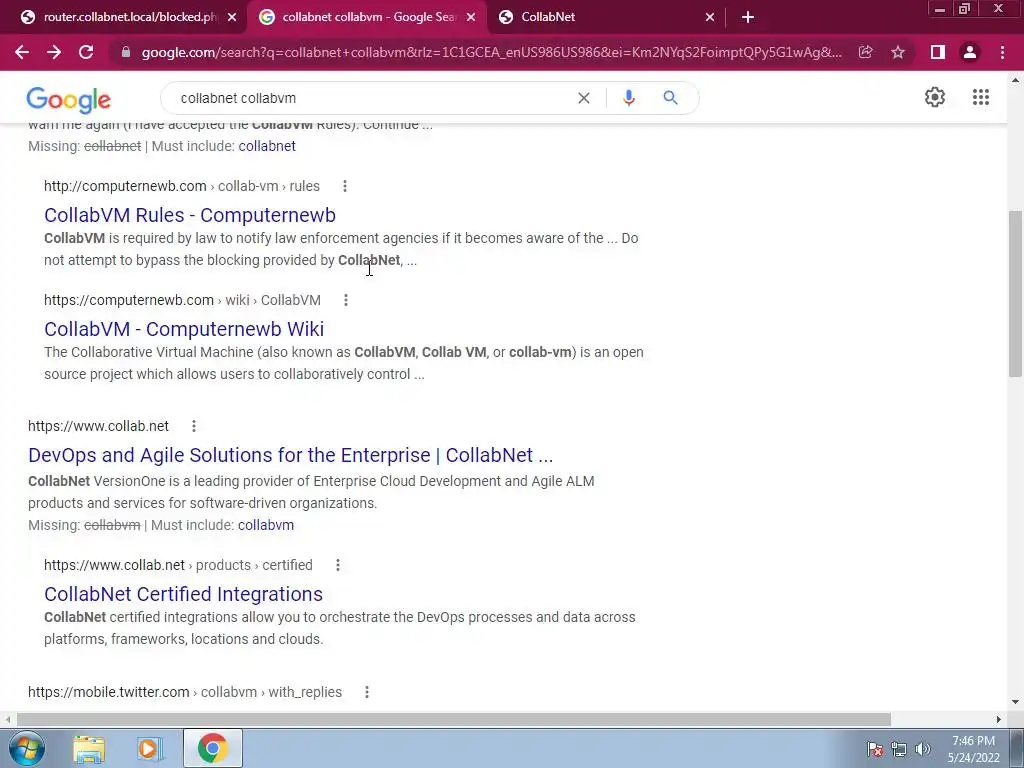Open options for Computernewb Wiki result
The width and height of the screenshot is (1024, 768).
(x=346, y=300)
